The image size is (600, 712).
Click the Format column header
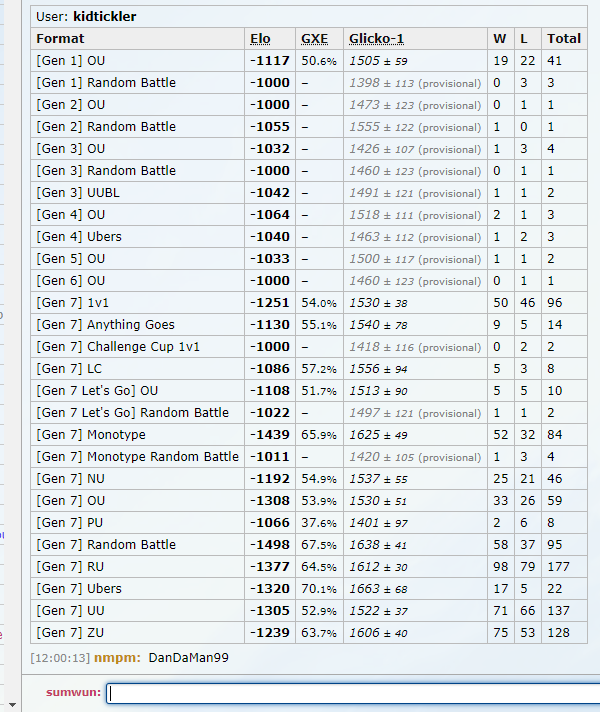click(60, 39)
